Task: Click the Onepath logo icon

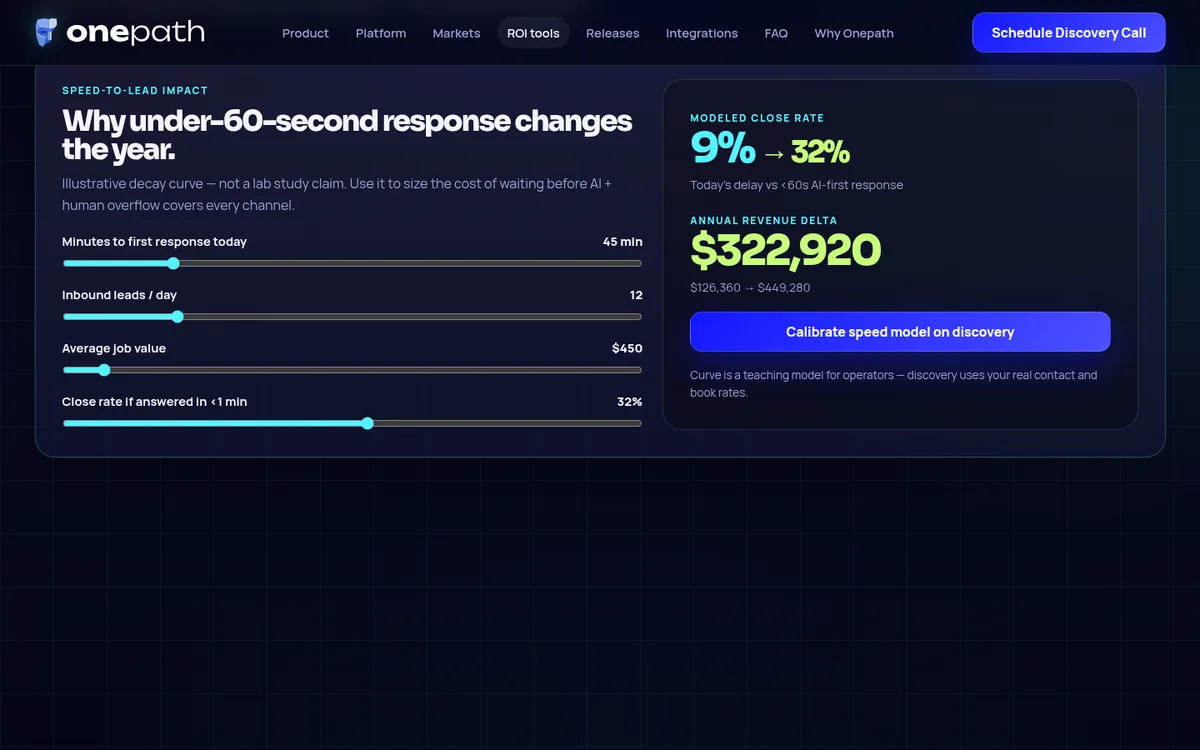Action: (45, 32)
